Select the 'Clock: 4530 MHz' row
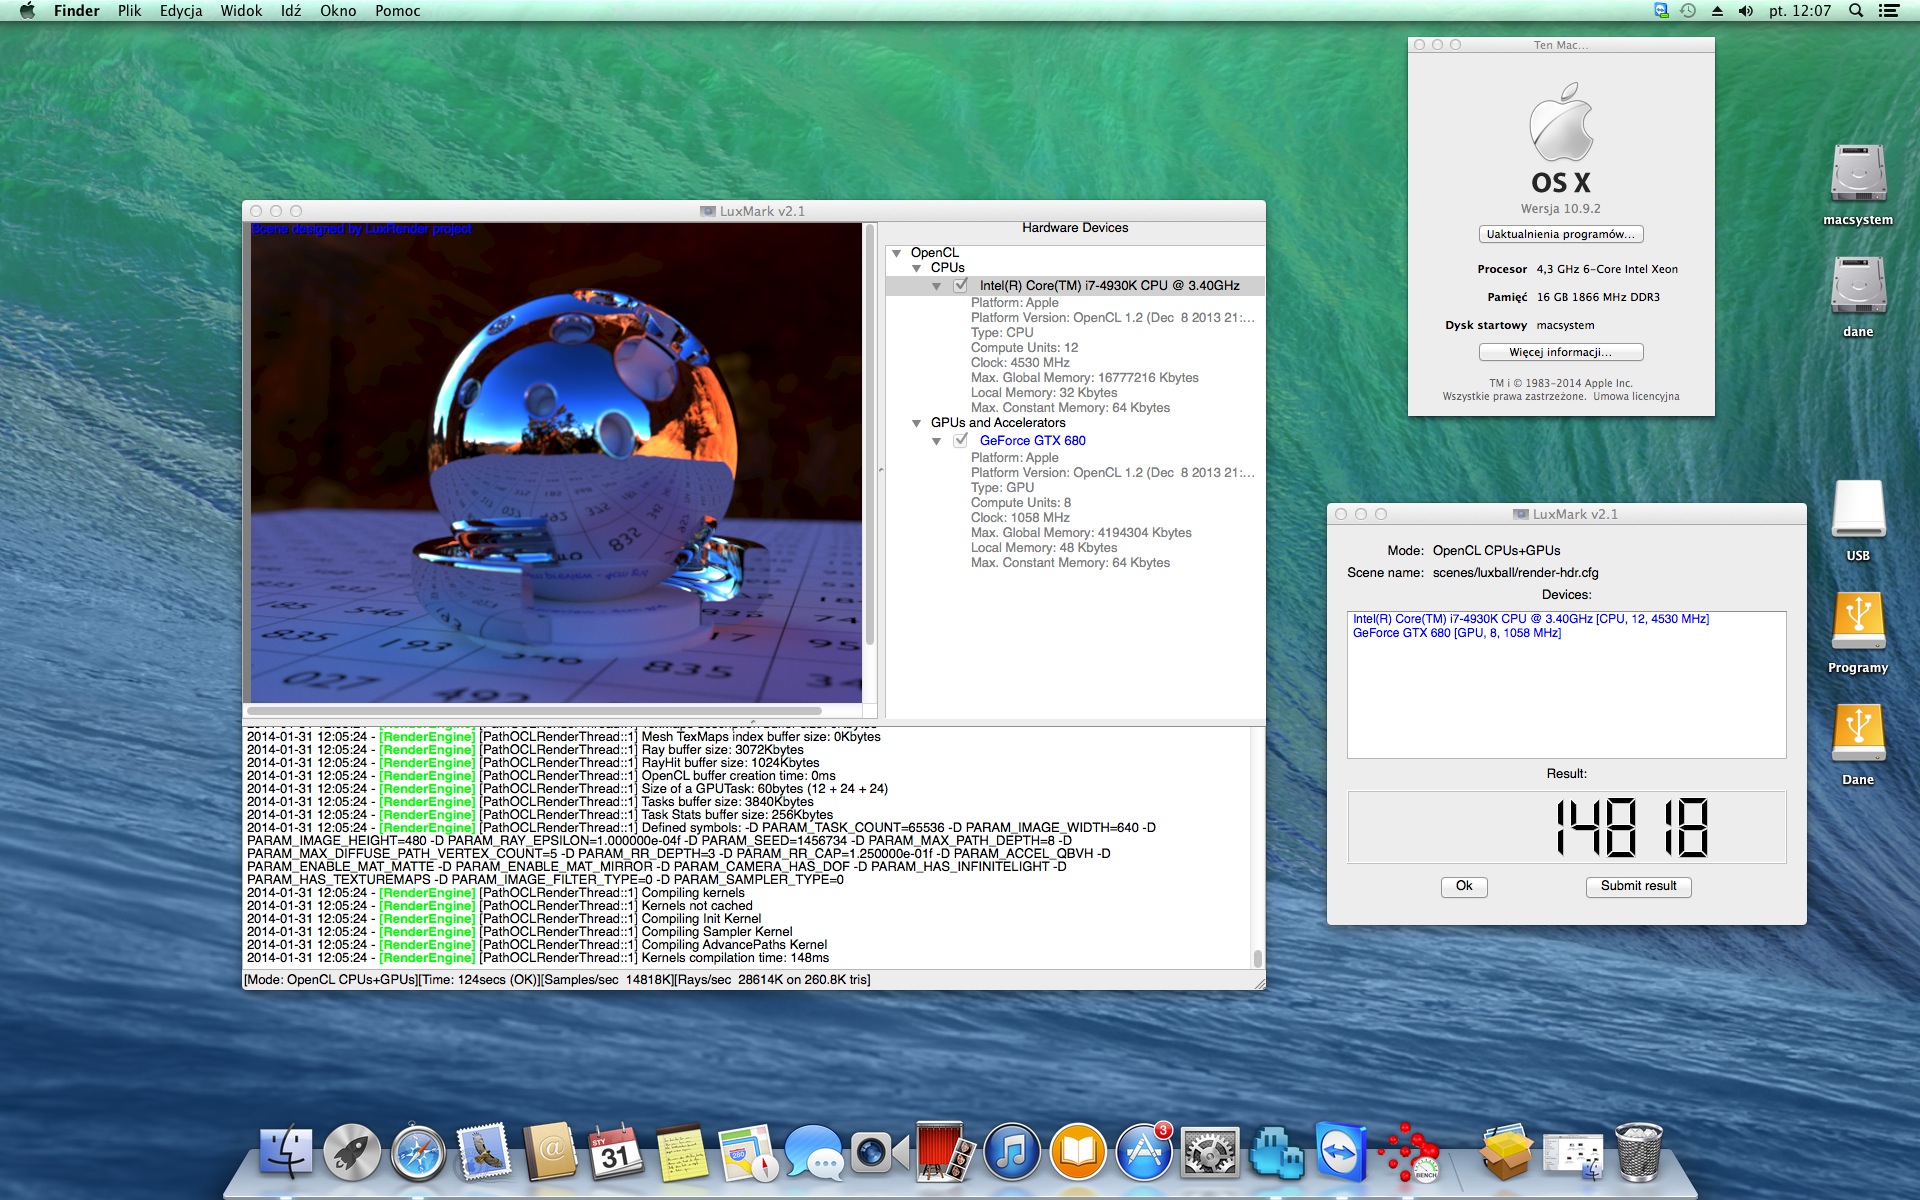The height and width of the screenshot is (1200, 1920). click(x=1020, y=363)
